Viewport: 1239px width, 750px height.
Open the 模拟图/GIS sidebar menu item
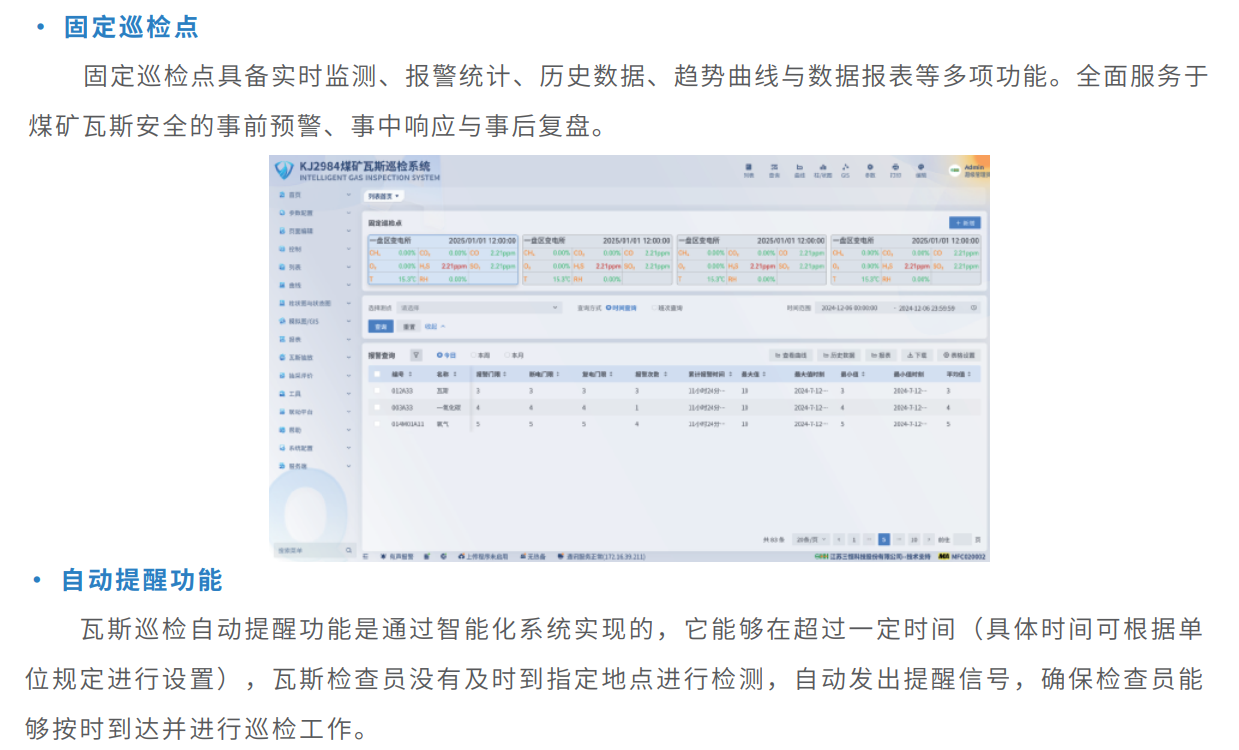314,321
